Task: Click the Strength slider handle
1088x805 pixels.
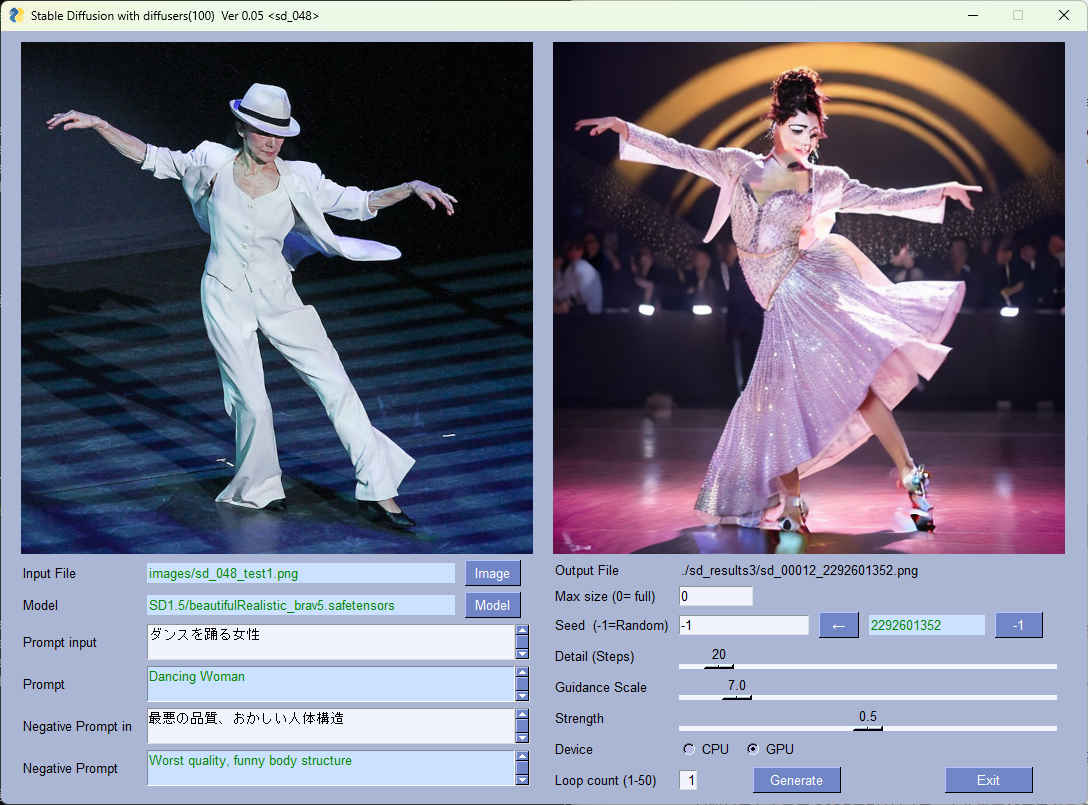Action: click(x=868, y=729)
